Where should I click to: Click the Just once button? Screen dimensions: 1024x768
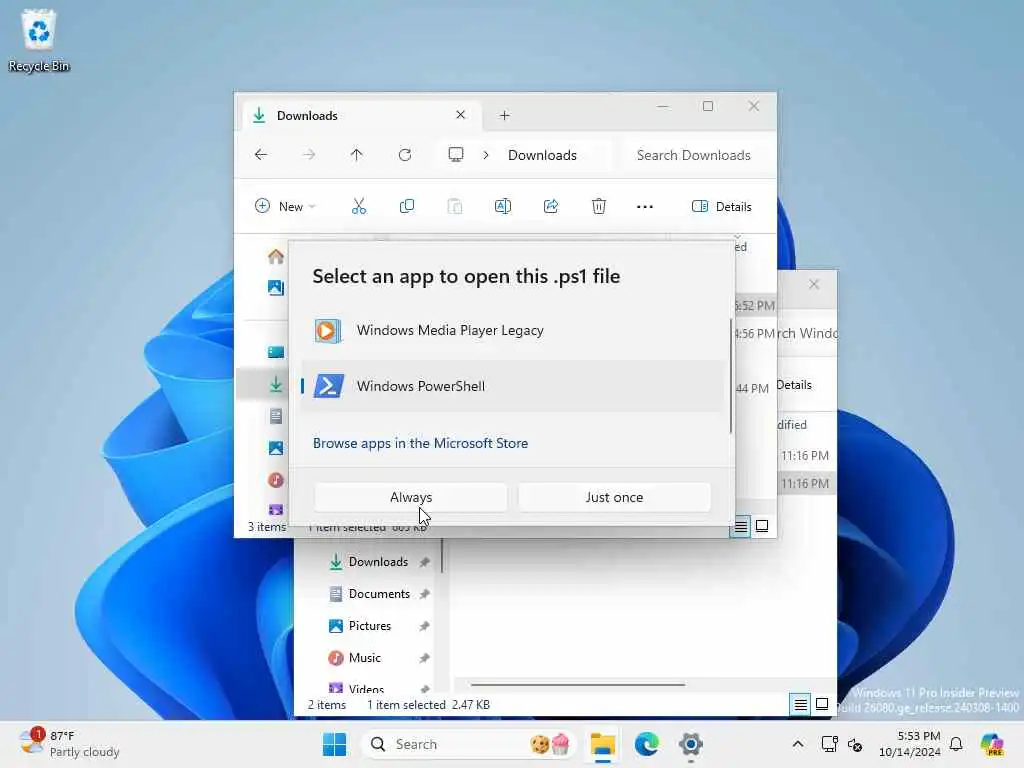614,498
